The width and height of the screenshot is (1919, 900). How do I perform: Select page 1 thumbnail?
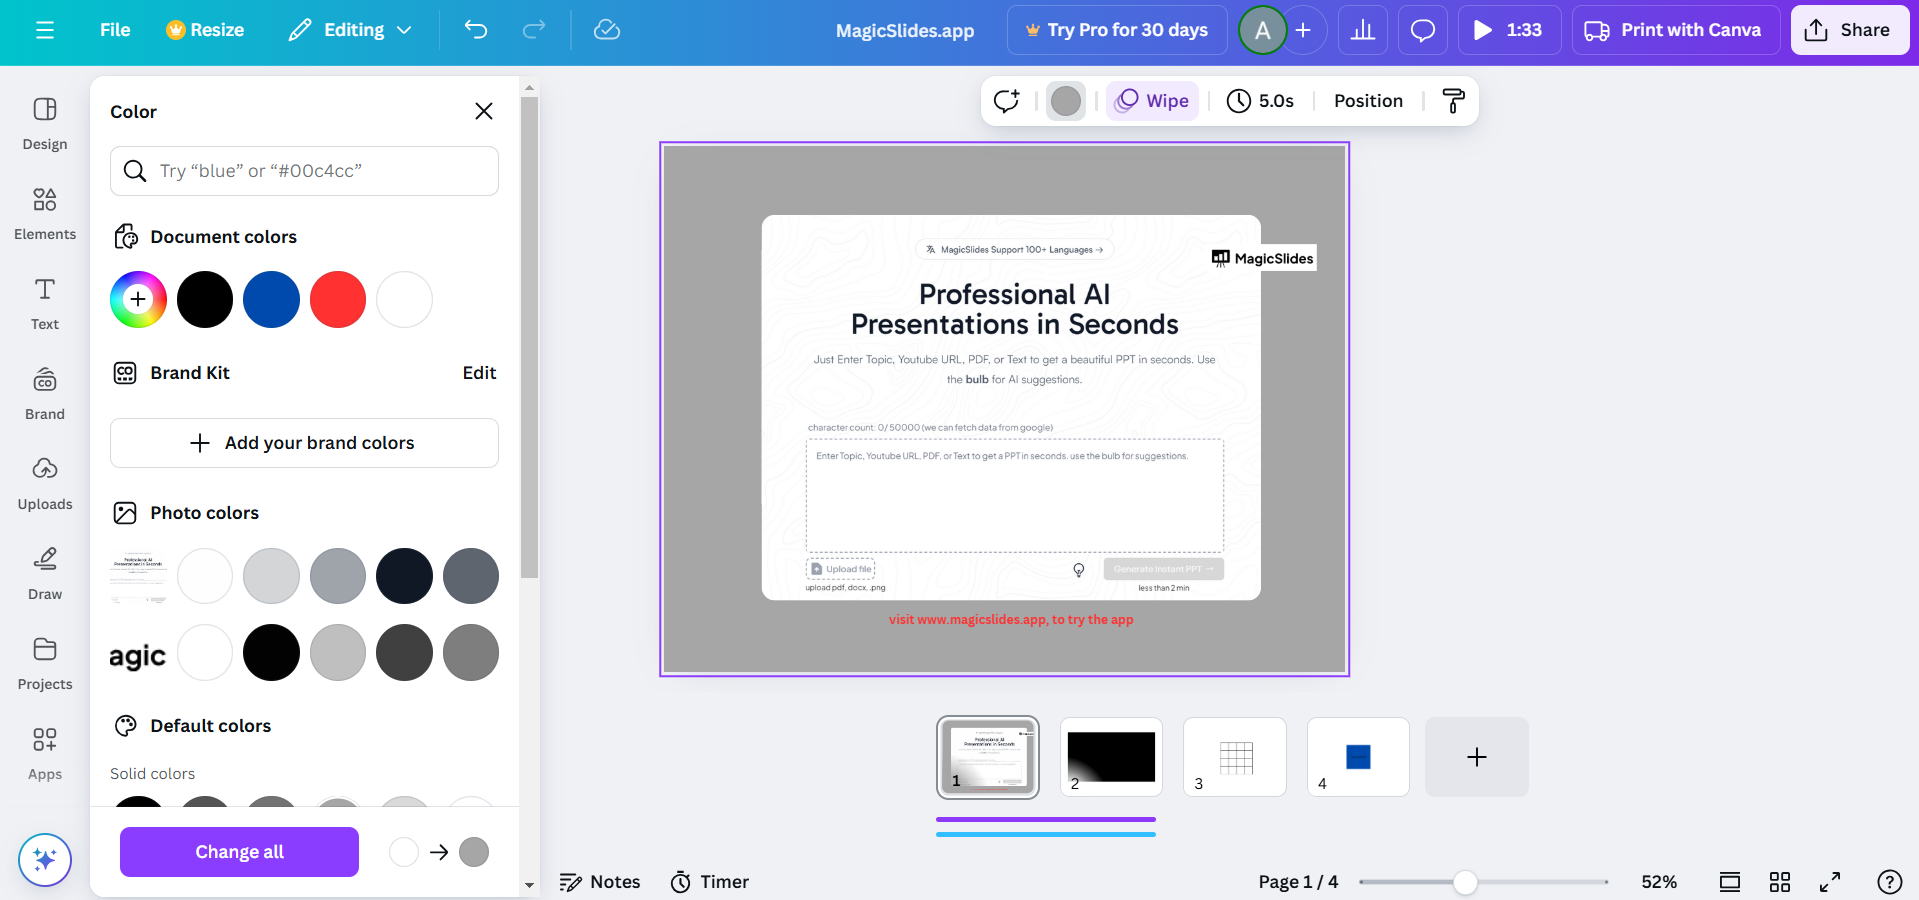click(988, 757)
